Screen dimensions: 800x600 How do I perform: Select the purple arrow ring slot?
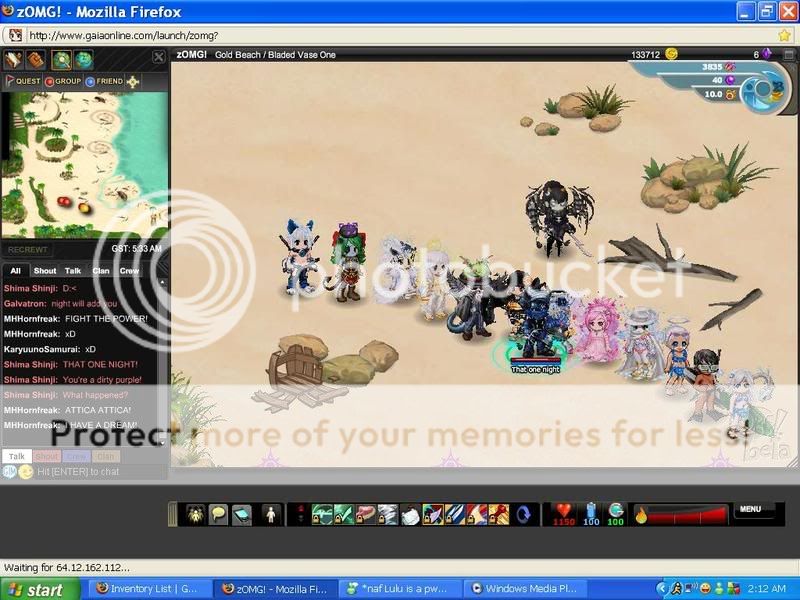[x=433, y=514]
